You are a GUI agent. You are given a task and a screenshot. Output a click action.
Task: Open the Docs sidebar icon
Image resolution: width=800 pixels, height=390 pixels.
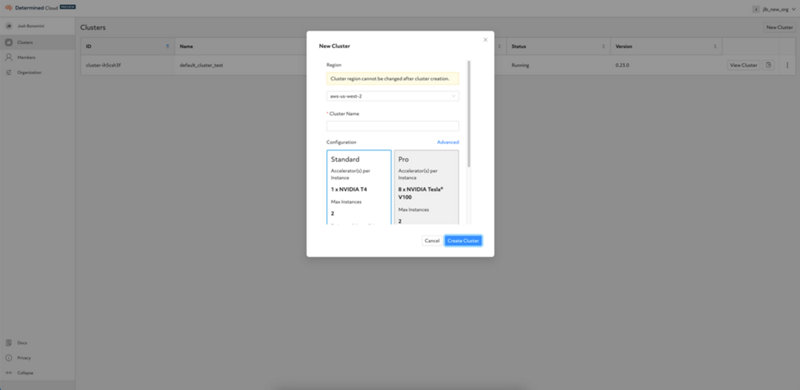pos(9,343)
